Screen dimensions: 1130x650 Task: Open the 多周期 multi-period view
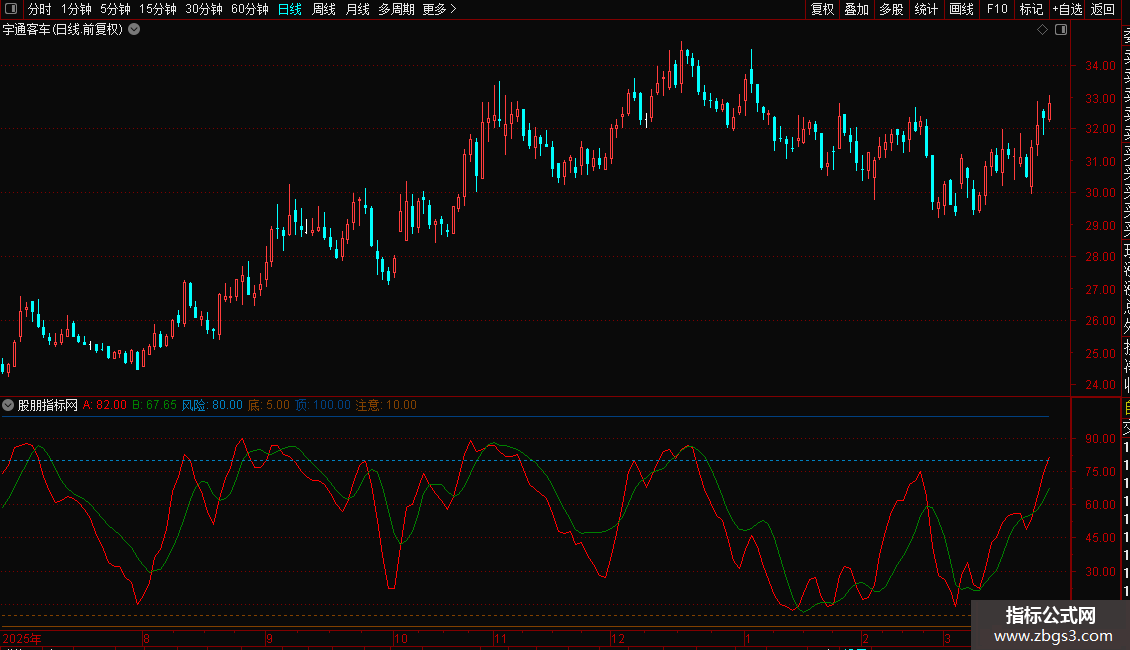coord(396,9)
